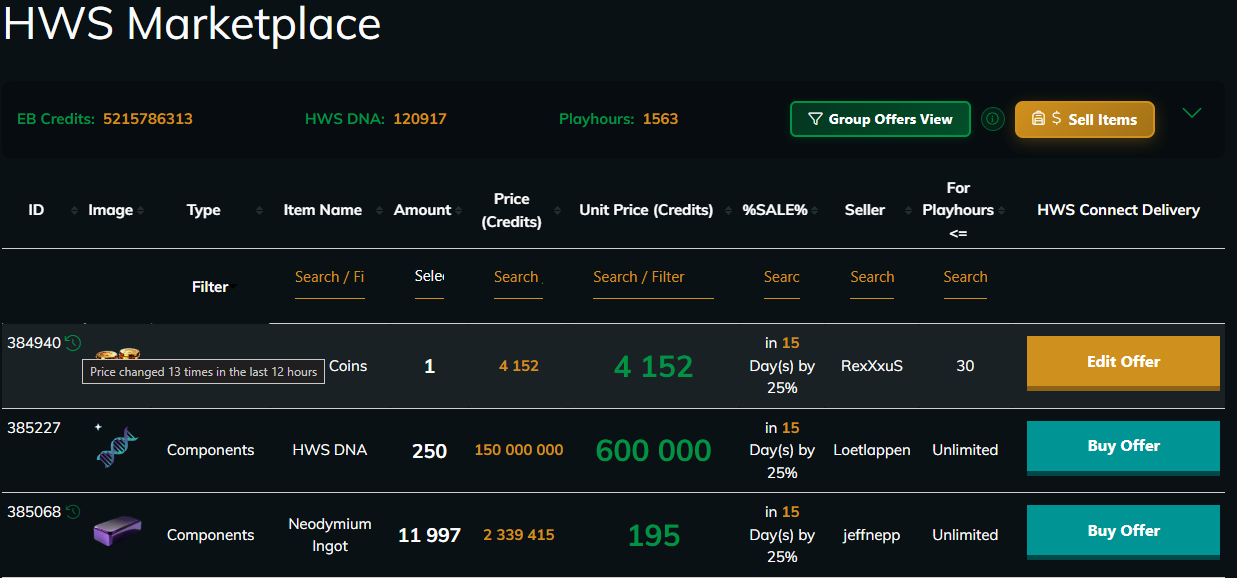Focus the Item Name search field
Viewport: 1237px width, 578px height.
click(x=329, y=277)
